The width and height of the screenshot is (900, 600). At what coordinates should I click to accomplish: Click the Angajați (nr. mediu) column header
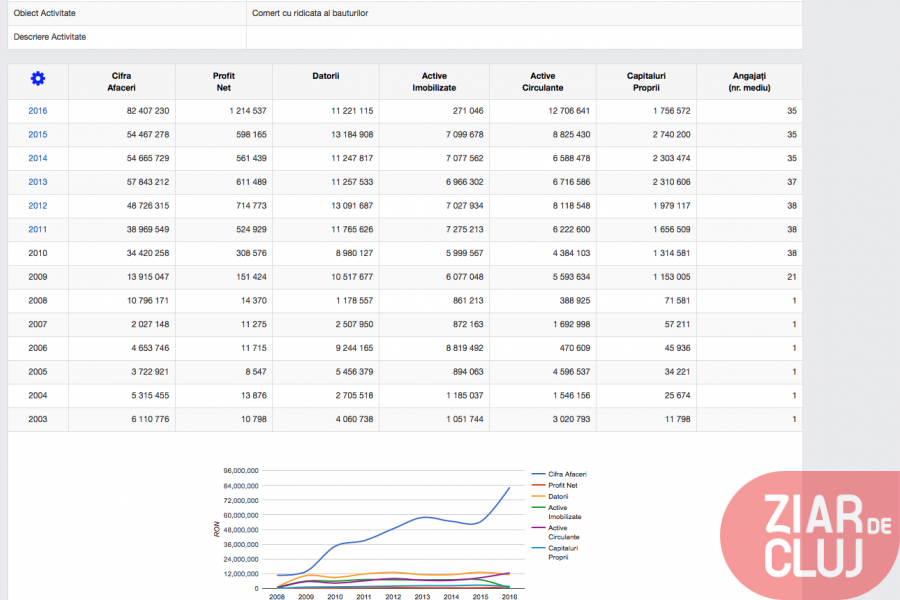coord(749,82)
